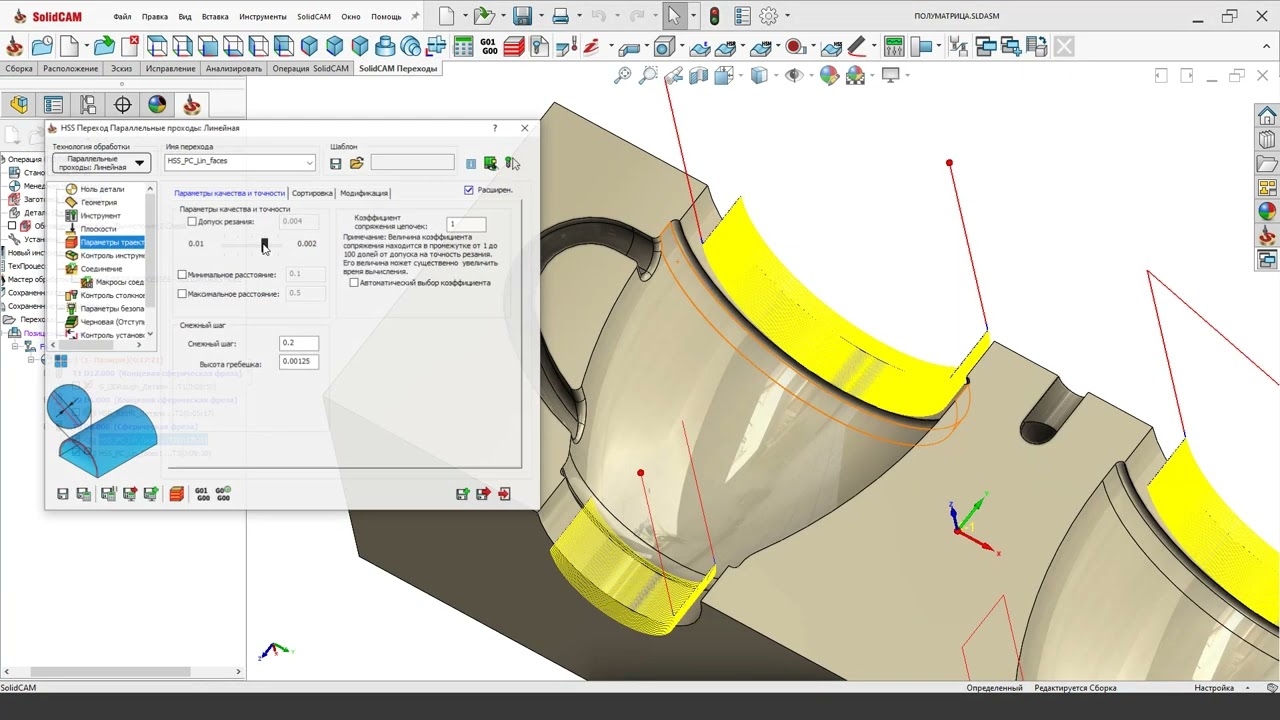Click the G01/G00 G-code icon in the dialog's bottom toolbar

click(x=202, y=494)
